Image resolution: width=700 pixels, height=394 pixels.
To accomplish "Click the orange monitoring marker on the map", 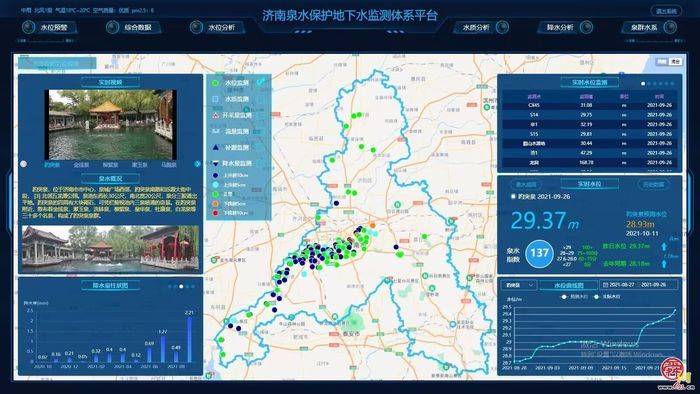I will click(x=373, y=226).
